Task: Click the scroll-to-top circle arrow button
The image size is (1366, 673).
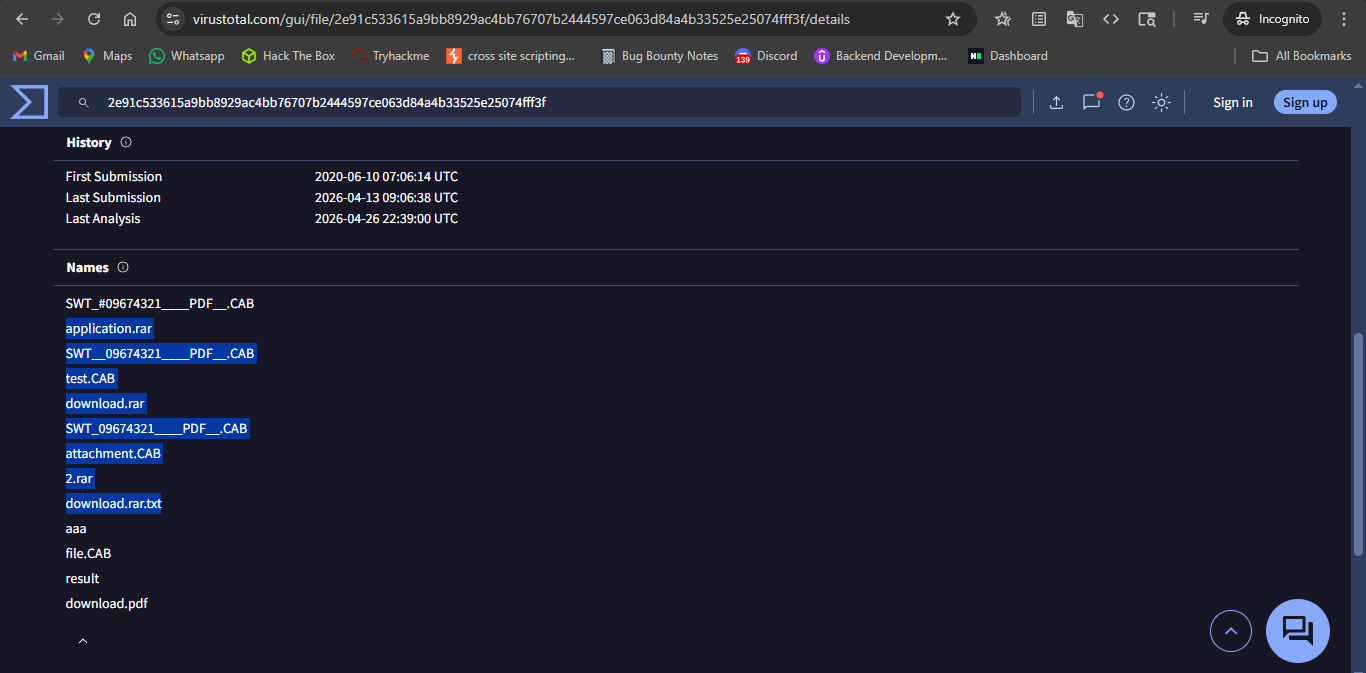Action: pos(1230,631)
